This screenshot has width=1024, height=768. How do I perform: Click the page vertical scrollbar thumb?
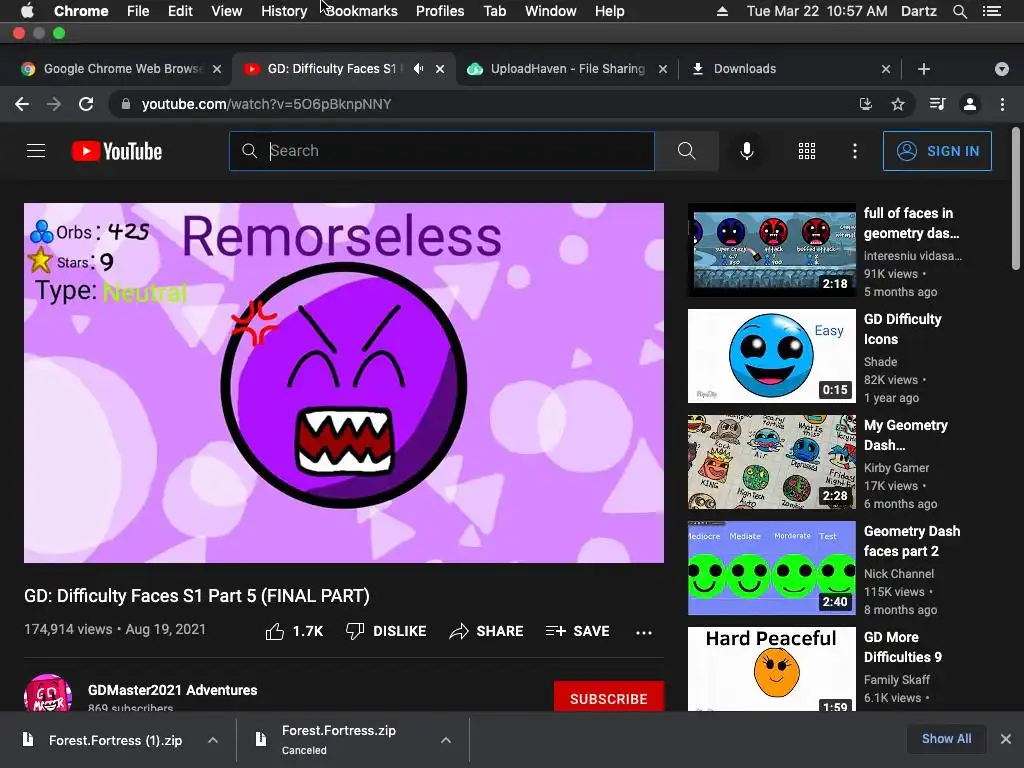click(x=1016, y=198)
